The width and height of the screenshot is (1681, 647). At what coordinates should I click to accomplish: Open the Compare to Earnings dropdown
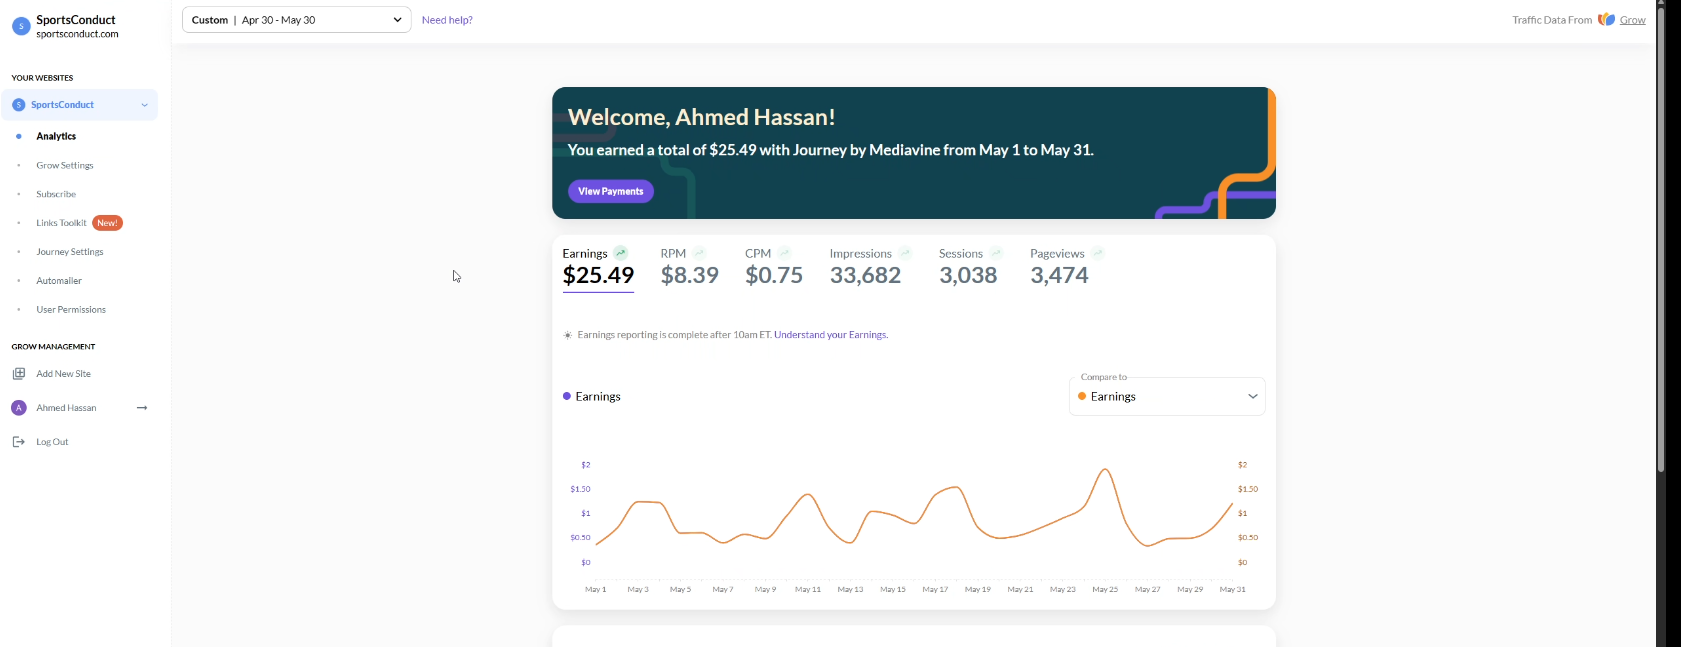click(1167, 397)
